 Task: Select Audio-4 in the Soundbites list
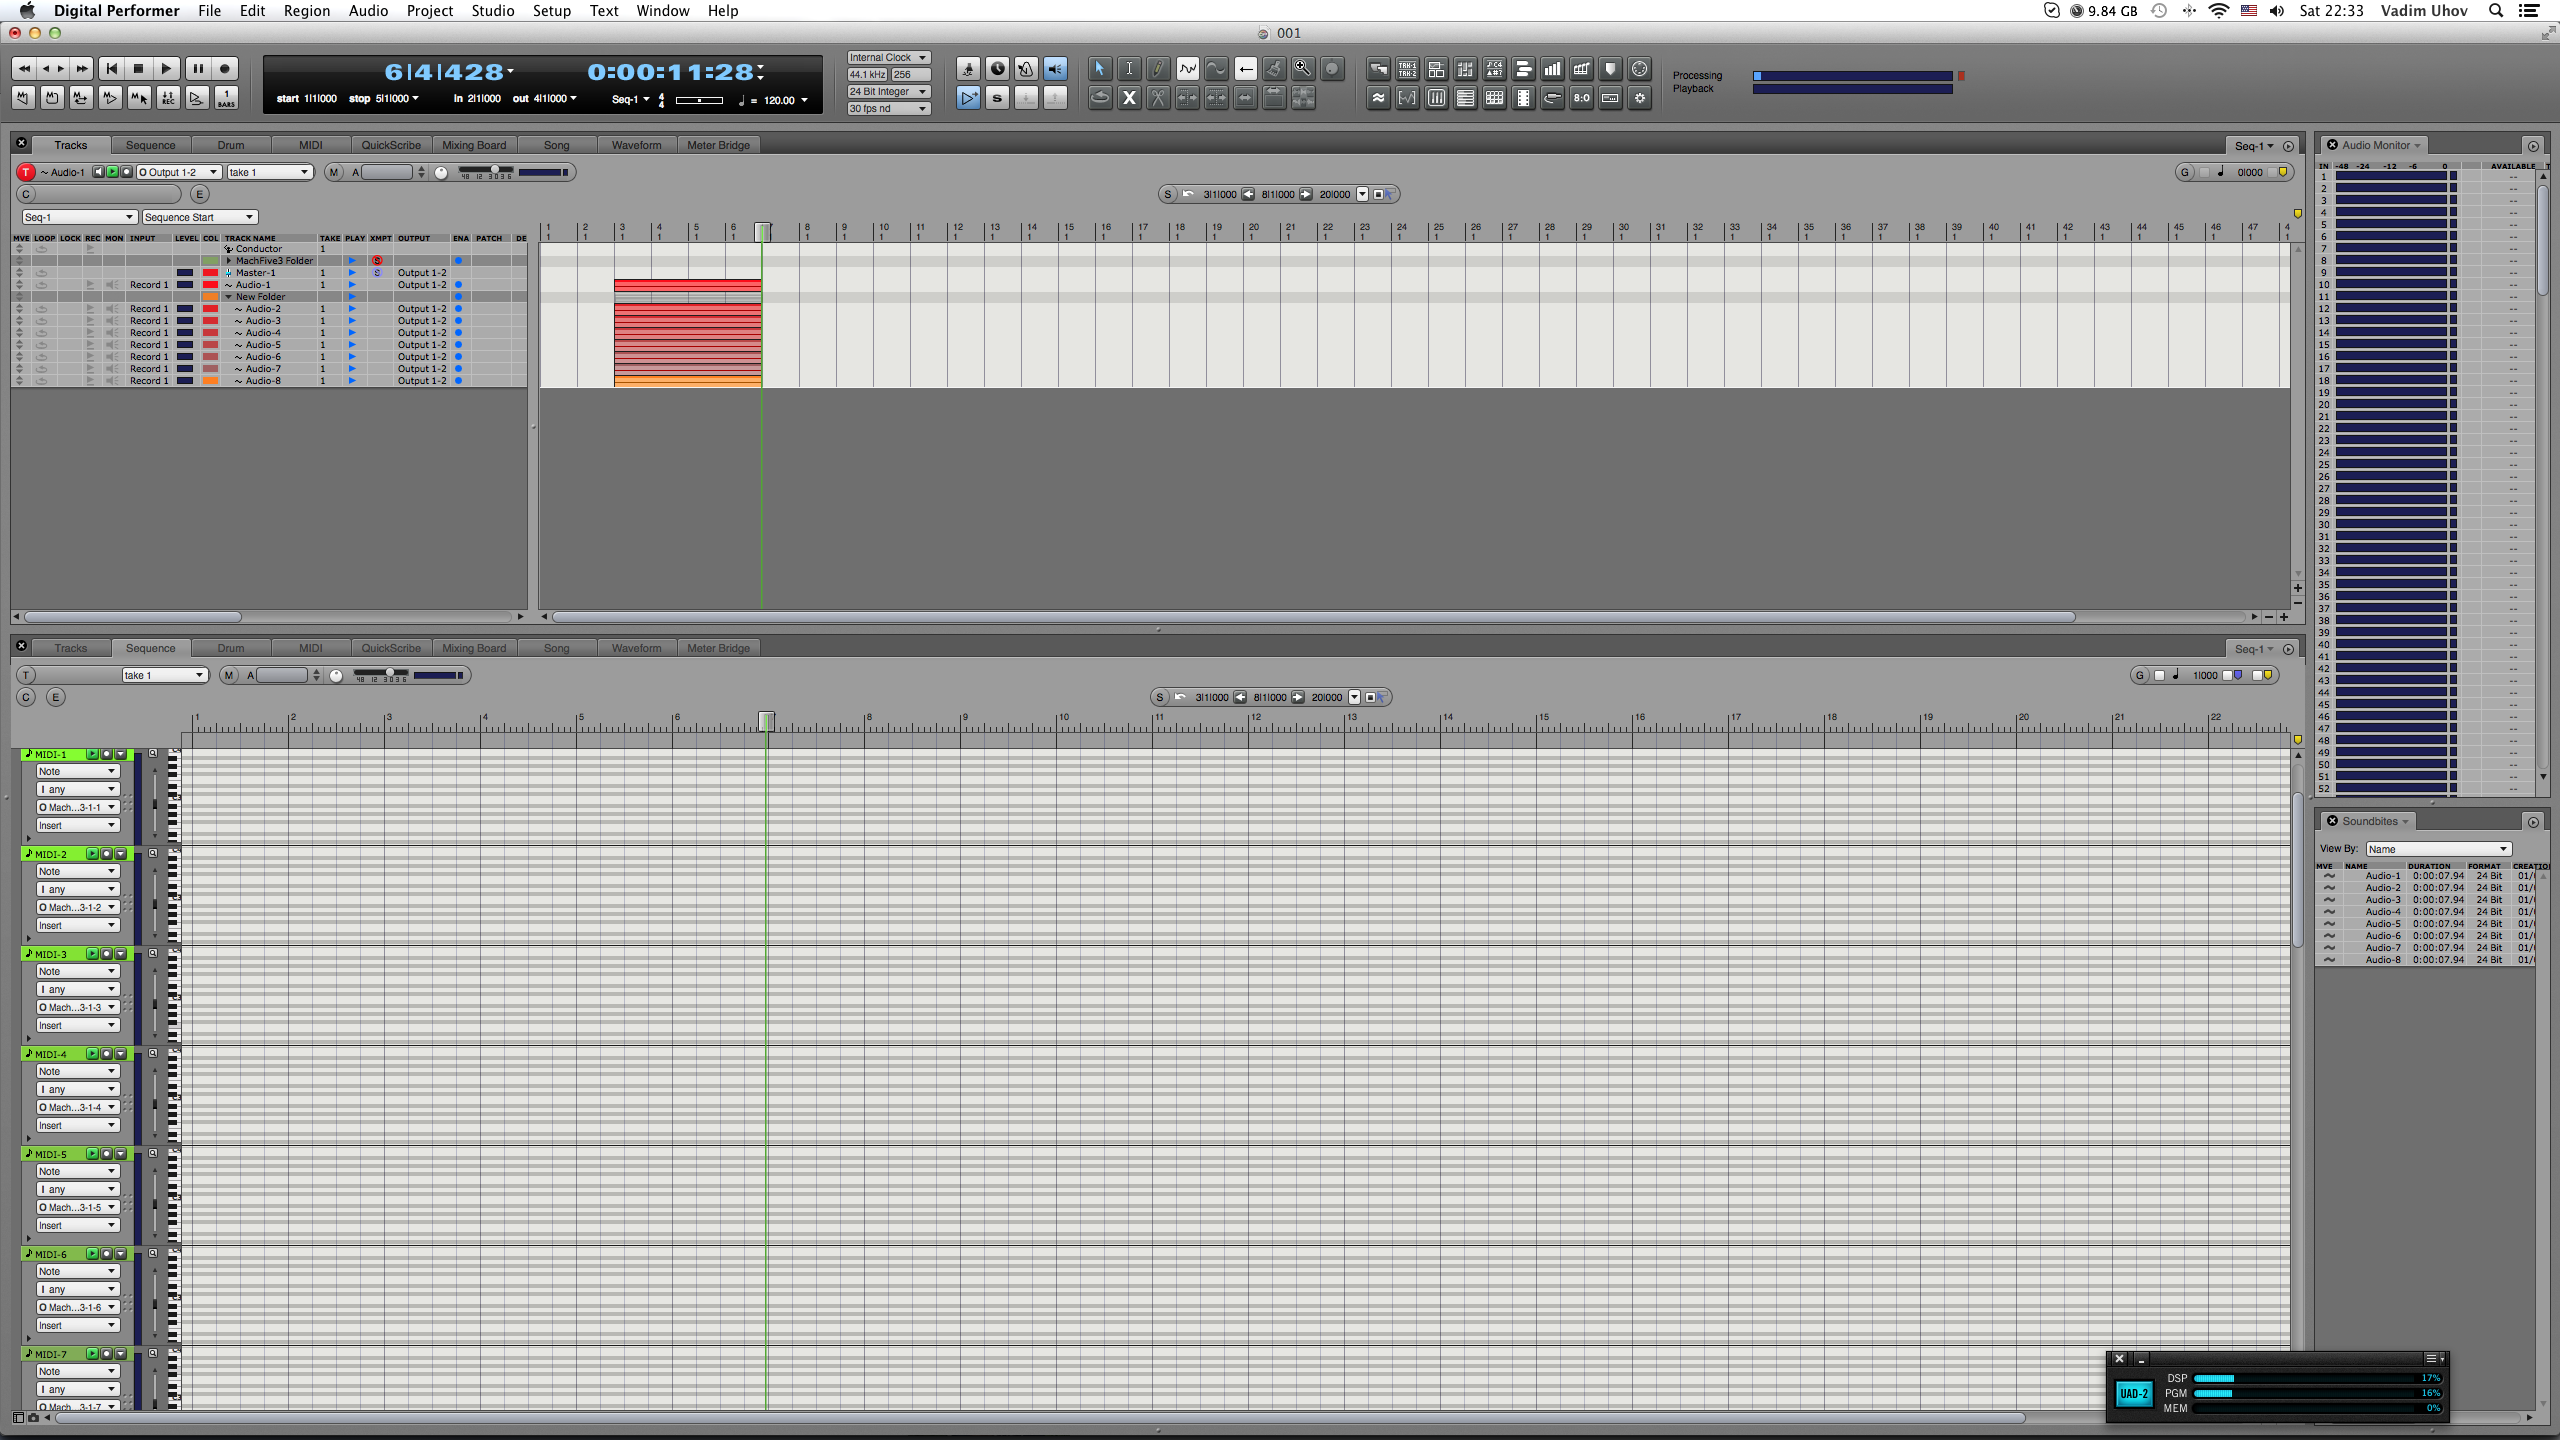point(2382,912)
